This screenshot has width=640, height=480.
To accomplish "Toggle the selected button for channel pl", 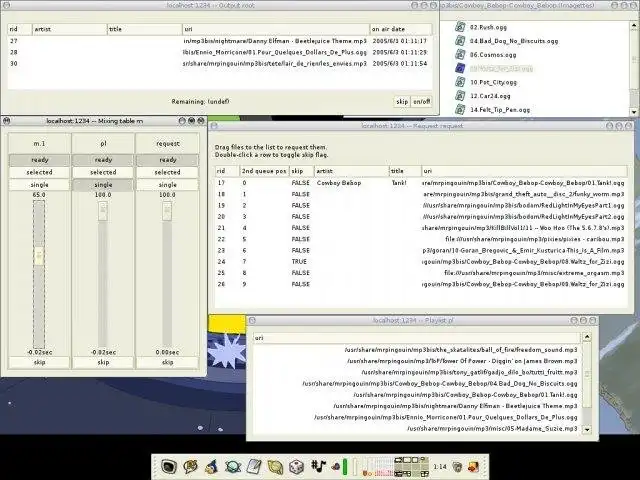I will coord(103,172).
